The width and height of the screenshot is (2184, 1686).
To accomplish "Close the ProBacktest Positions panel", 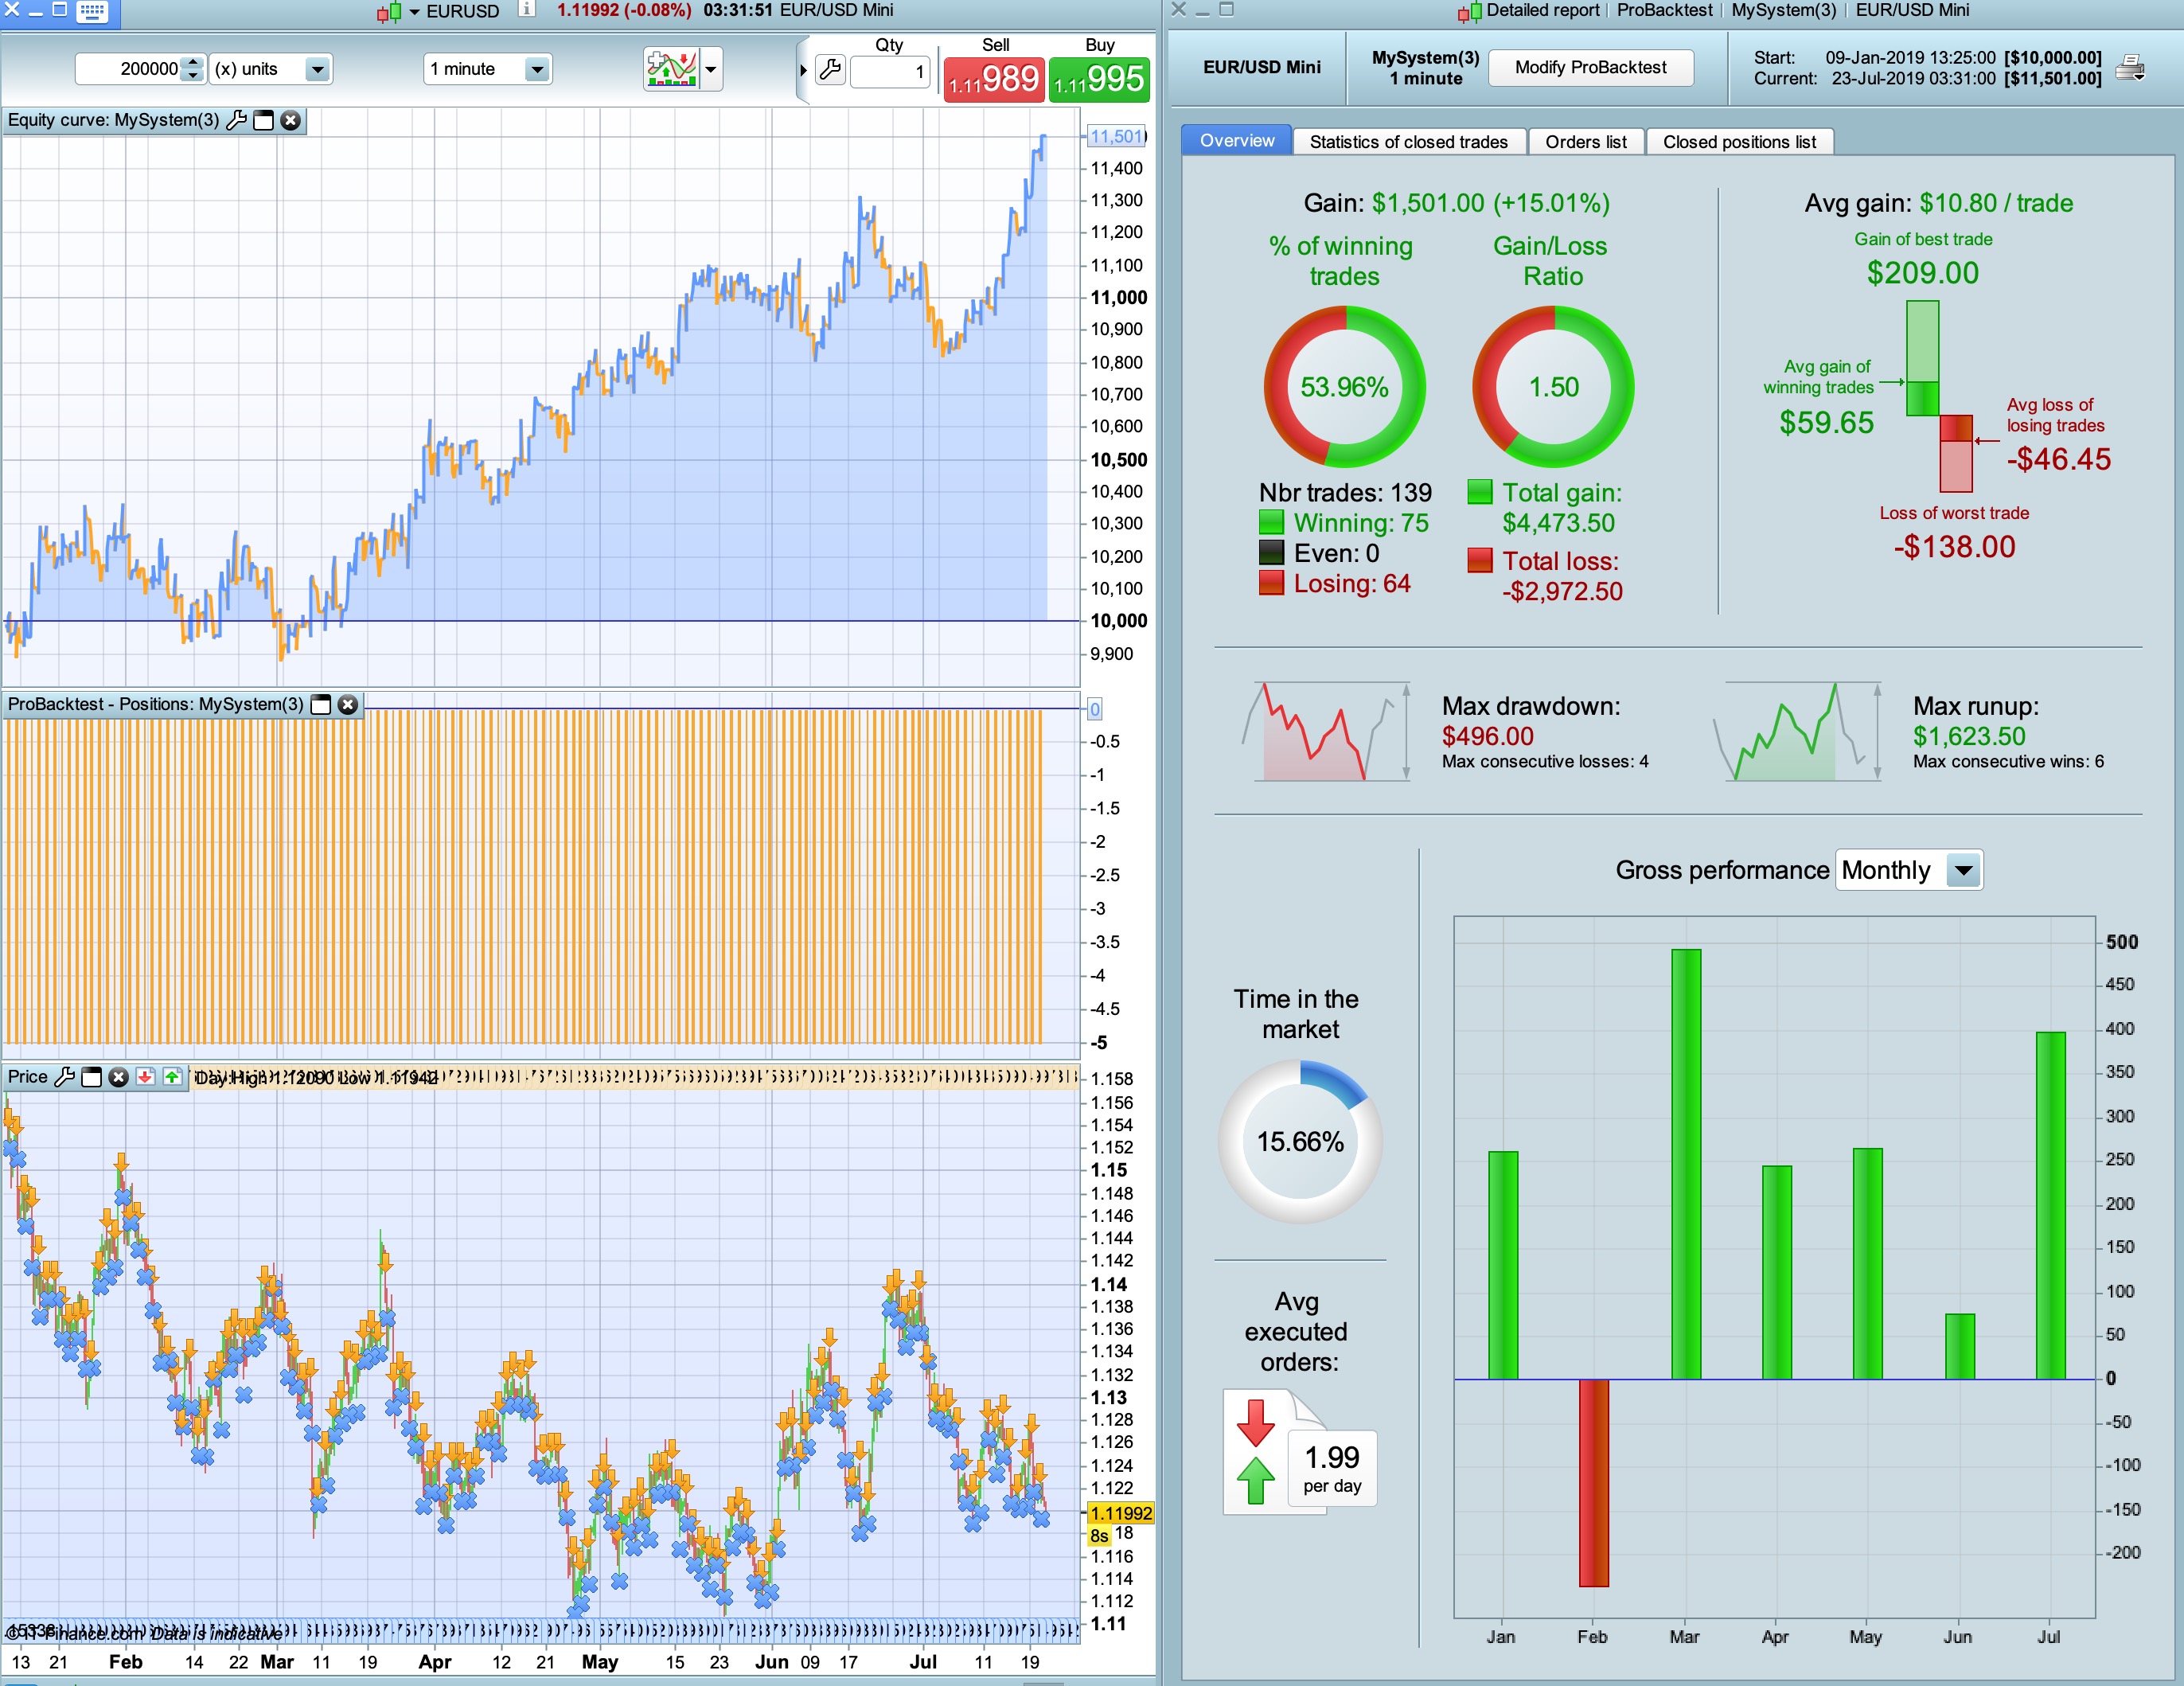I will 348,704.
